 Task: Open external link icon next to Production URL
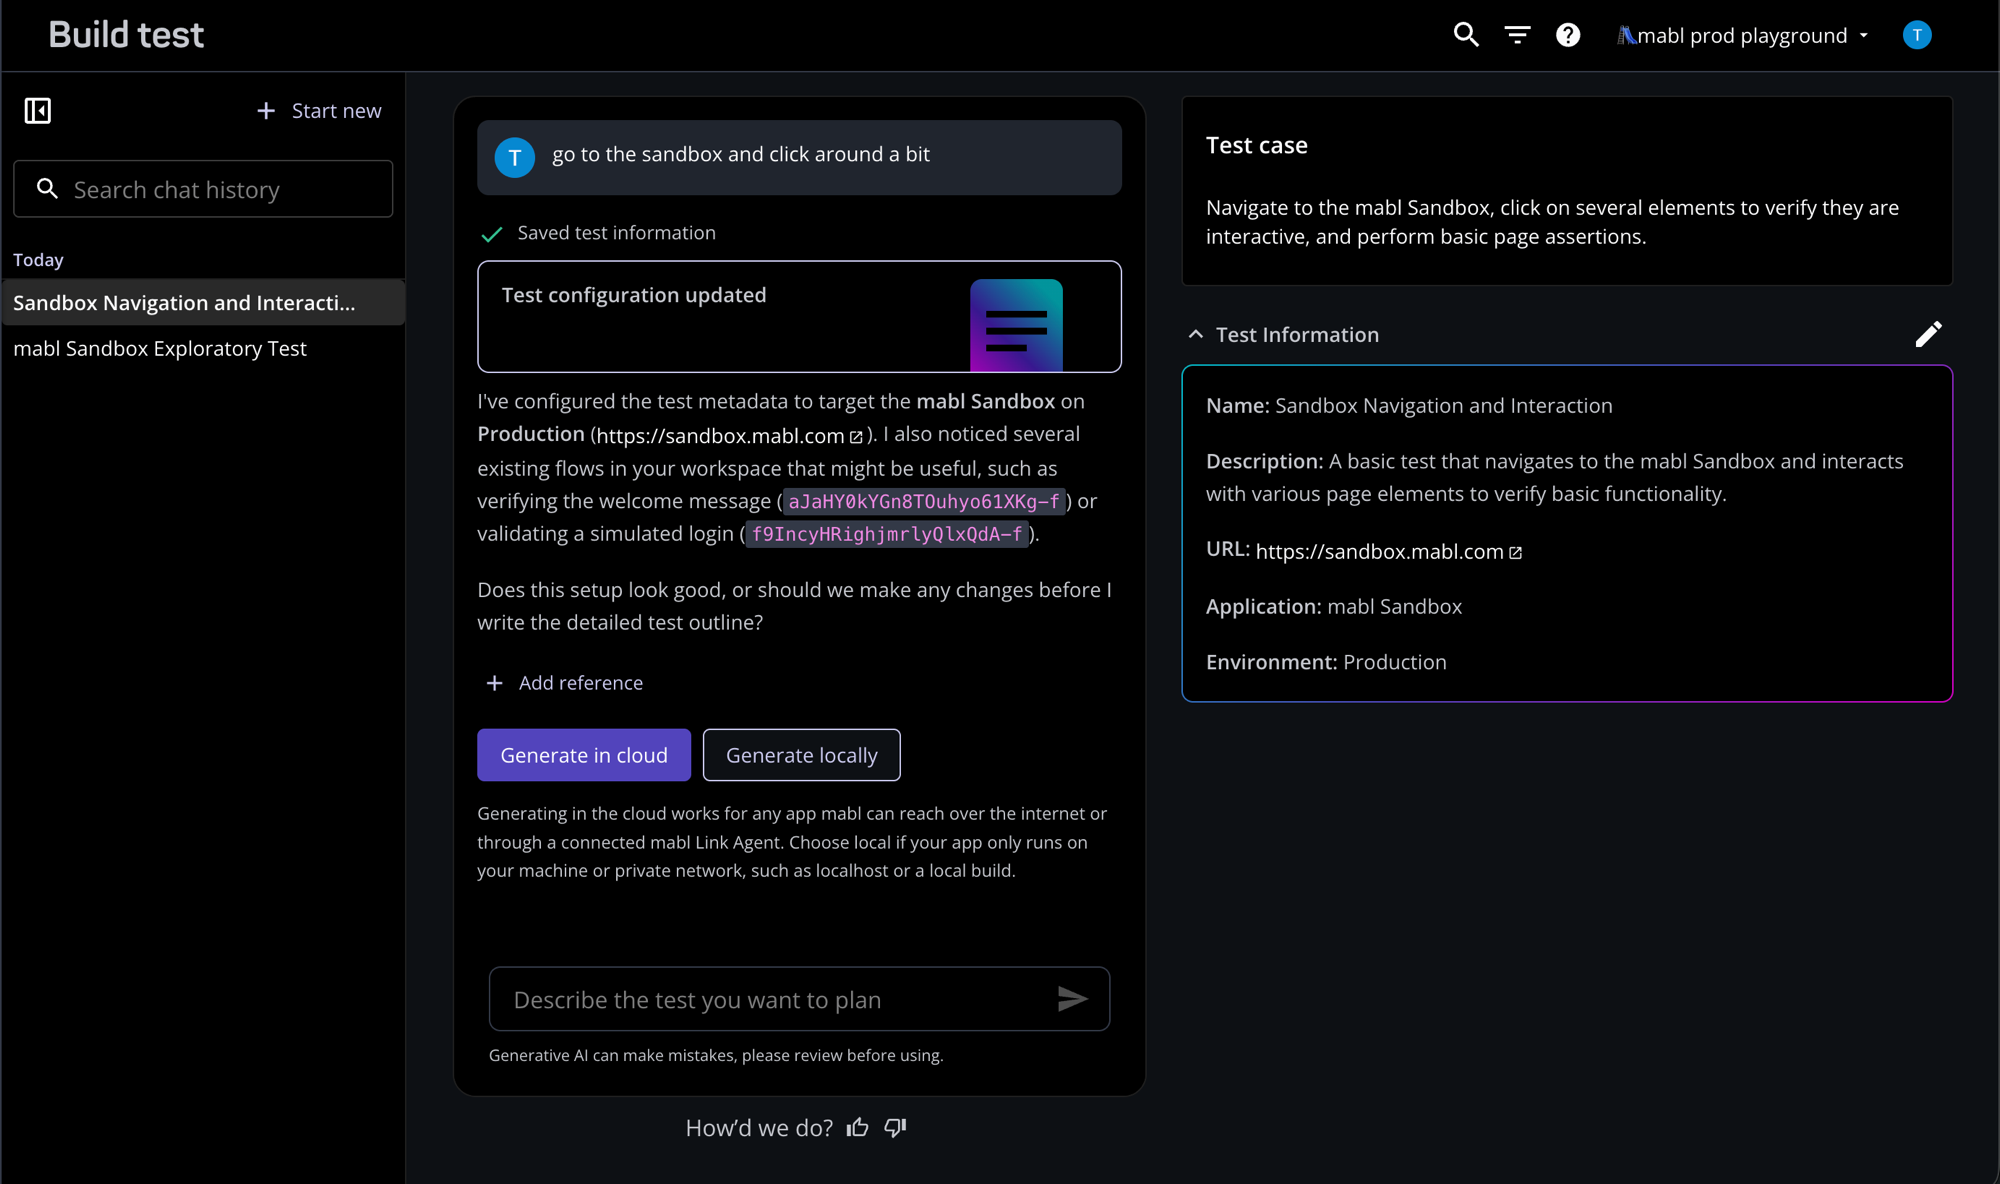[x=856, y=437]
